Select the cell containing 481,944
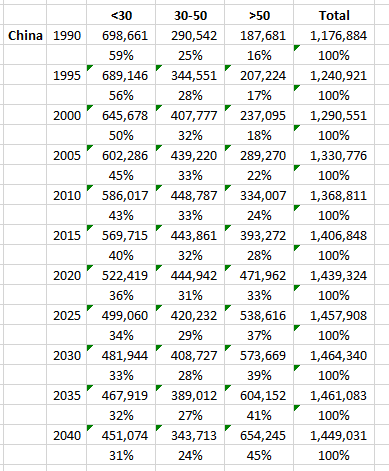Screen dimensions: 389x471 pyautogui.click(x=121, y=355)
